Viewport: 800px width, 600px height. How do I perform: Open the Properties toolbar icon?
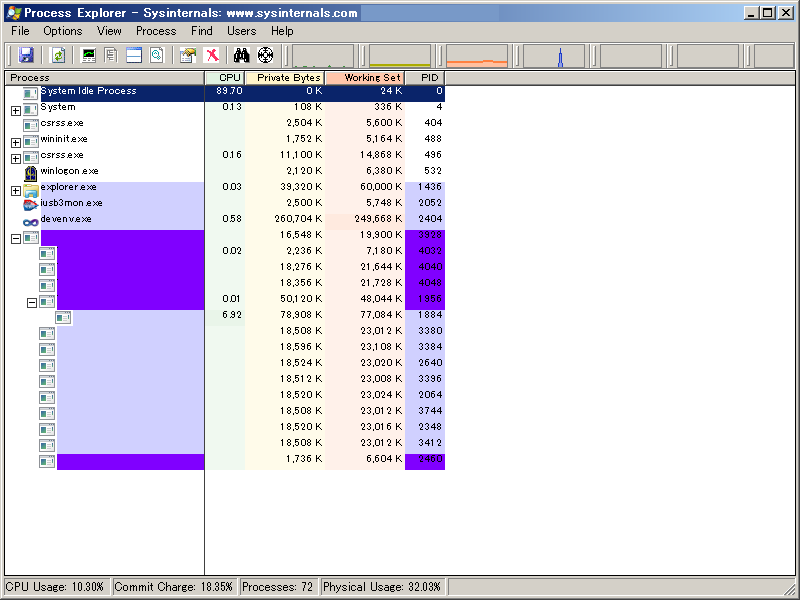pos(188,55)
